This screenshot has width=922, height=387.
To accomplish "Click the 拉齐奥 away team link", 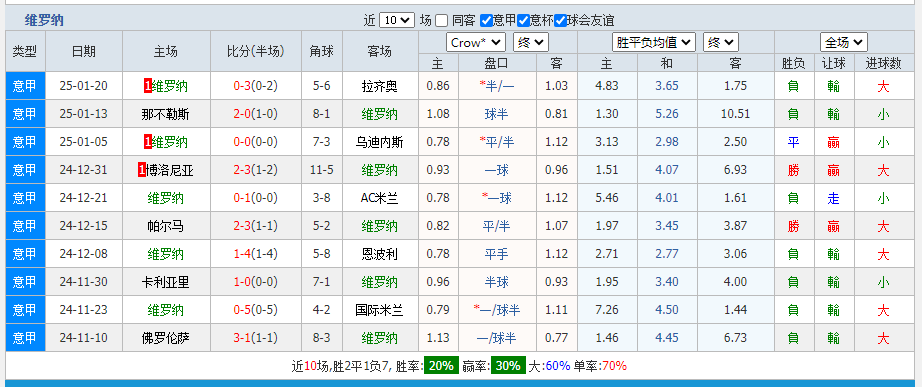I will [x=380, y=86].
